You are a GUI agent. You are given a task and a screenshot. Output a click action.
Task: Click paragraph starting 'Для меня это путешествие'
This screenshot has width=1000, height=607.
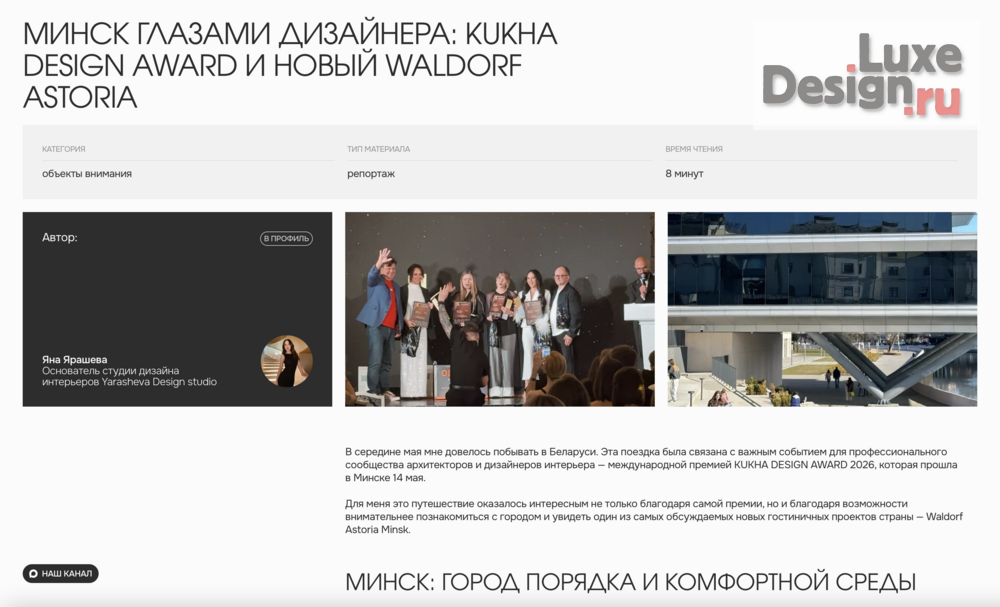click(x=654, y=516)
